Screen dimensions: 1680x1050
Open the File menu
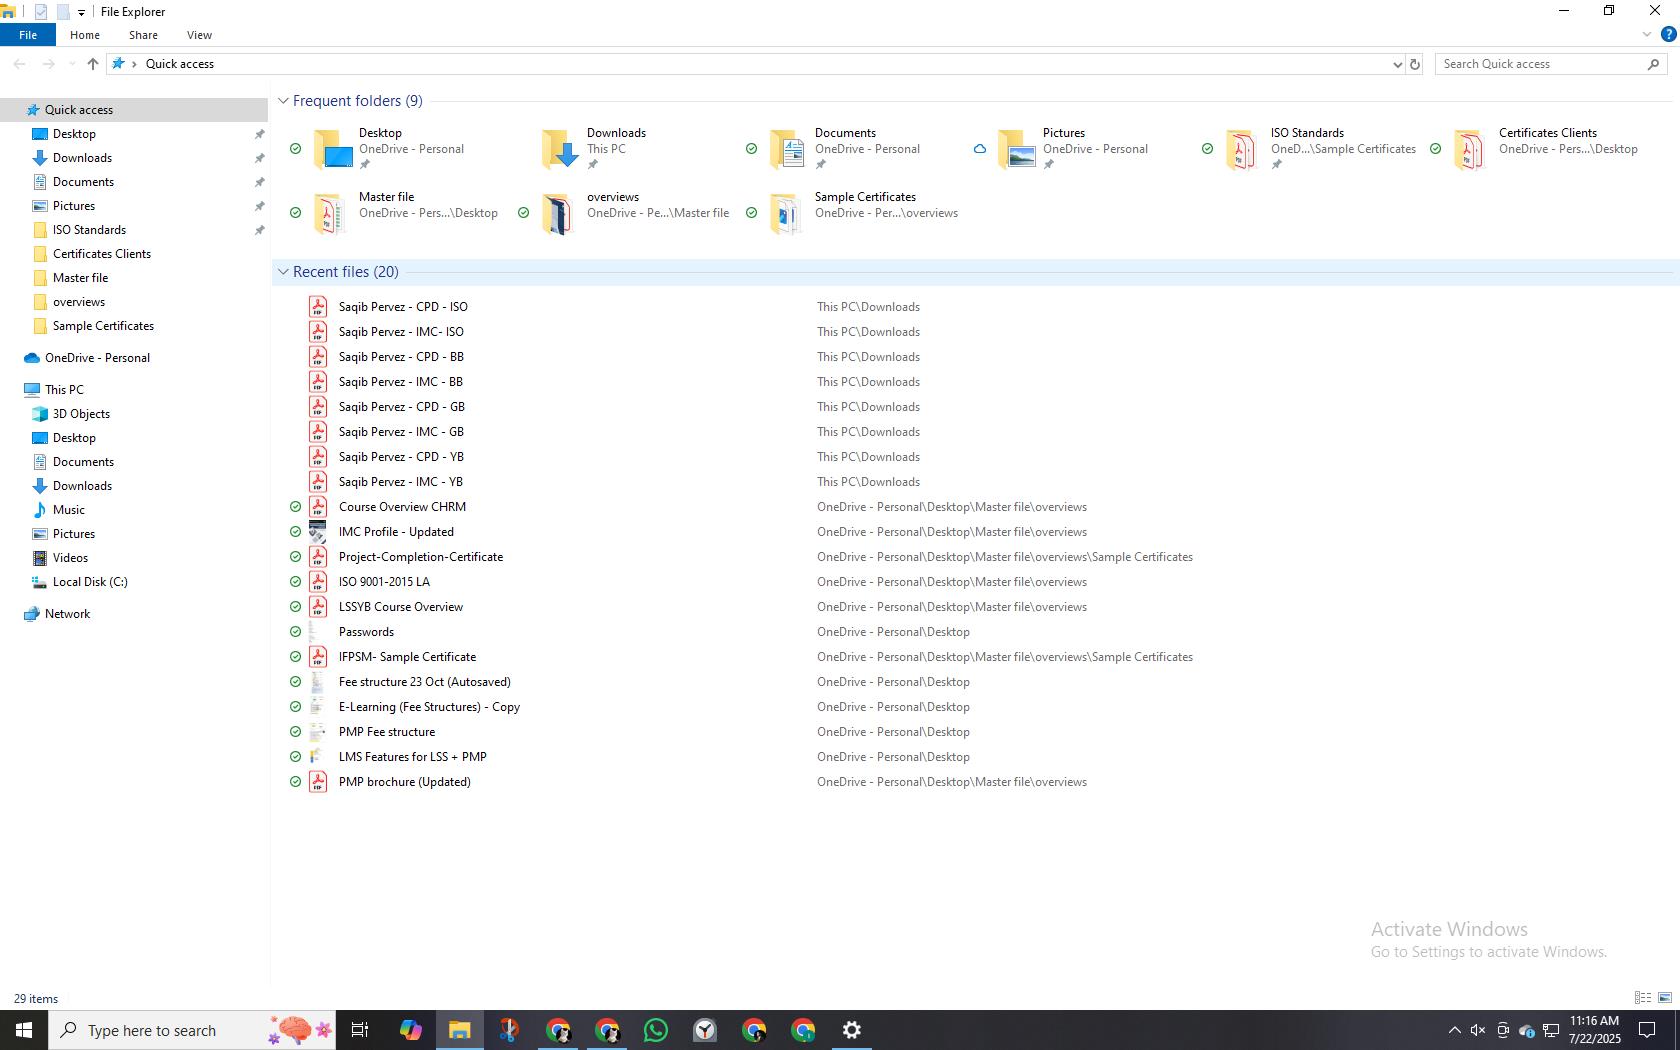[28, 35]
